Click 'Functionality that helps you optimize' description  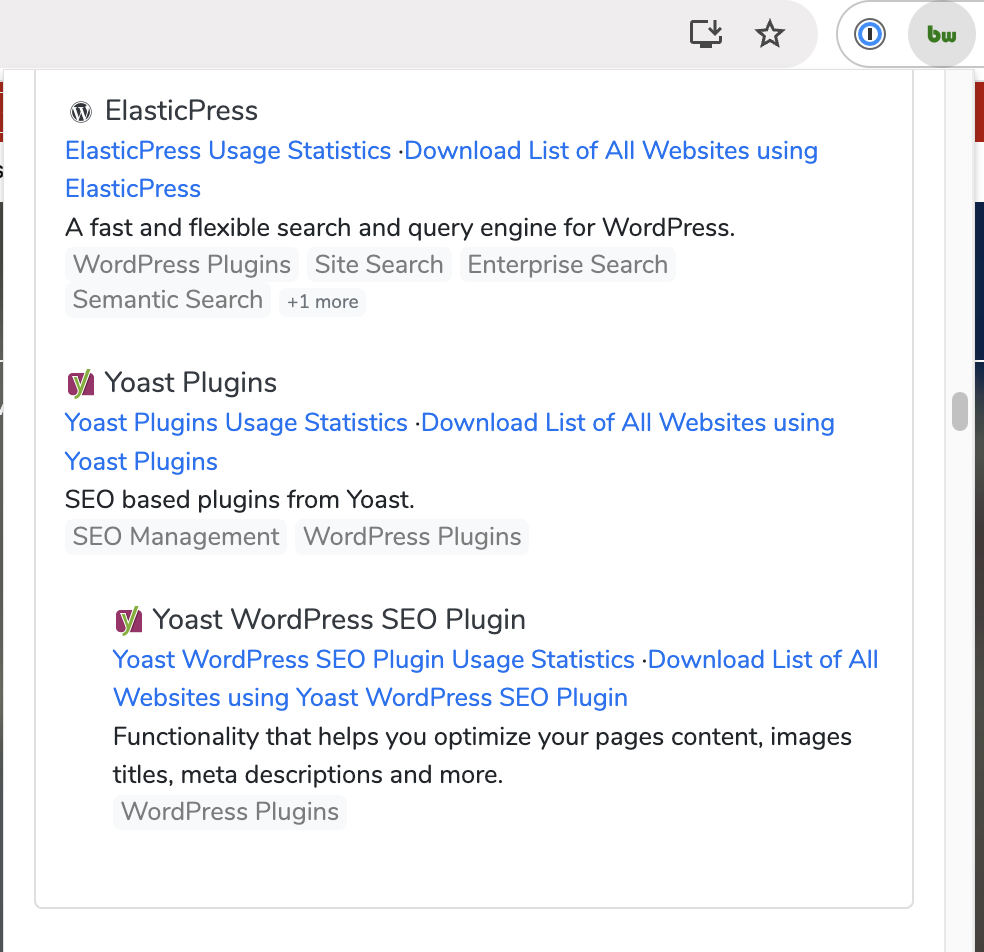[482, 756]
